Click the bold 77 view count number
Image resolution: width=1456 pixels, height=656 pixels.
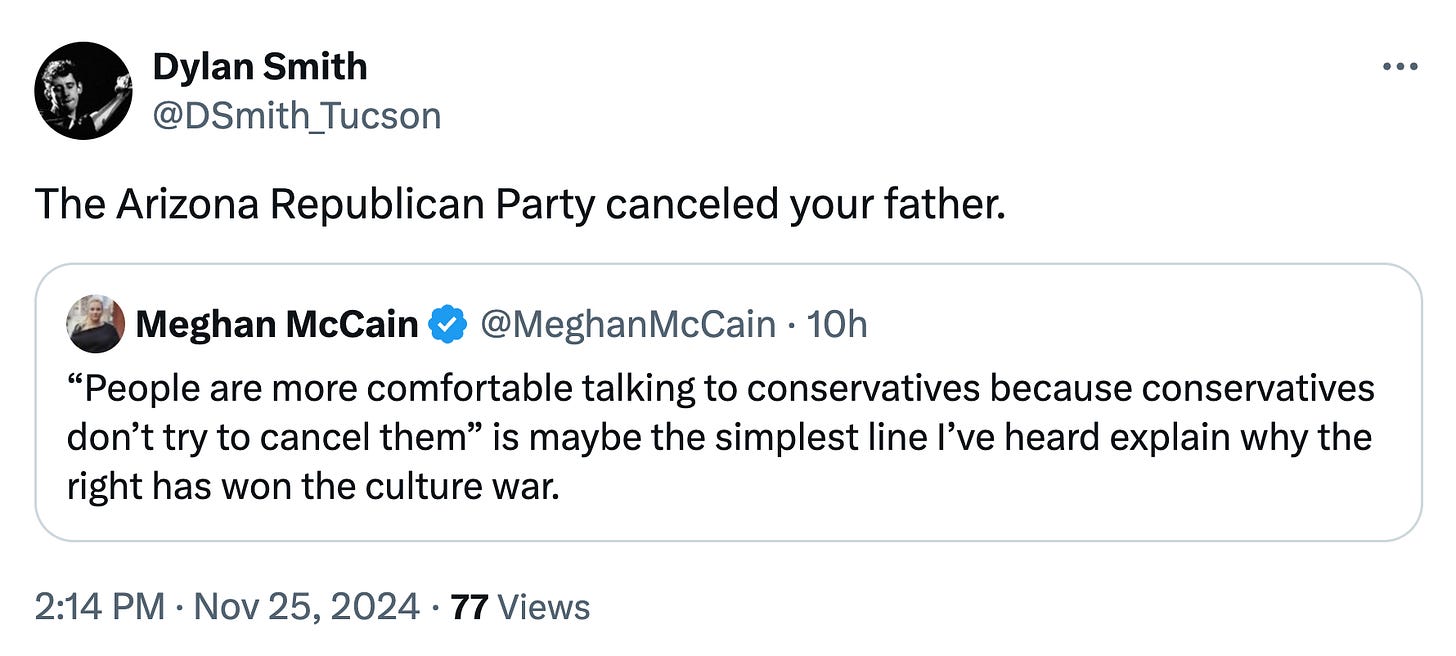(x=469, y=606)
